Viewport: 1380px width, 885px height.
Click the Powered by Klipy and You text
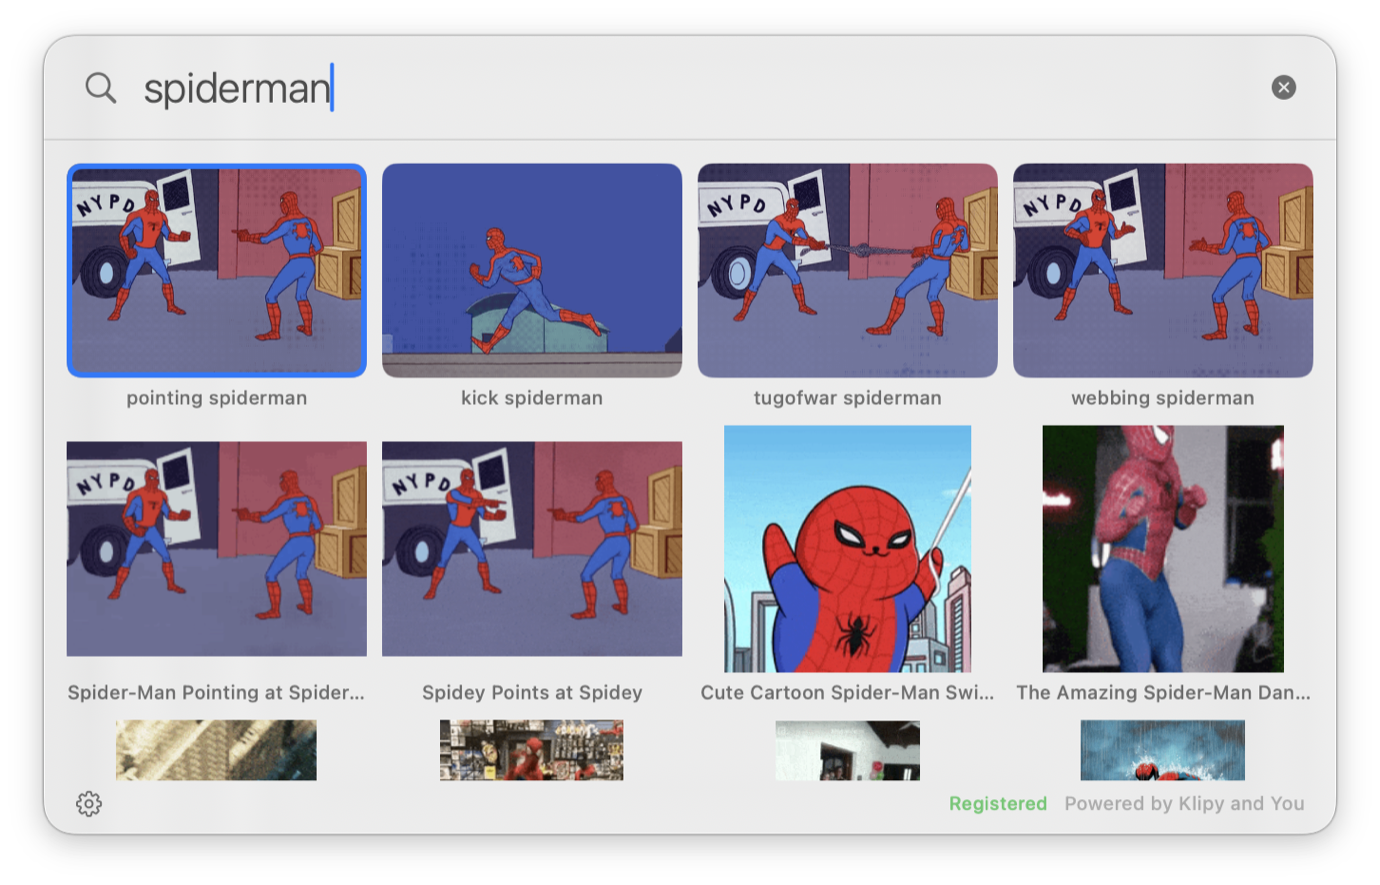click(x=1185, y=804)
